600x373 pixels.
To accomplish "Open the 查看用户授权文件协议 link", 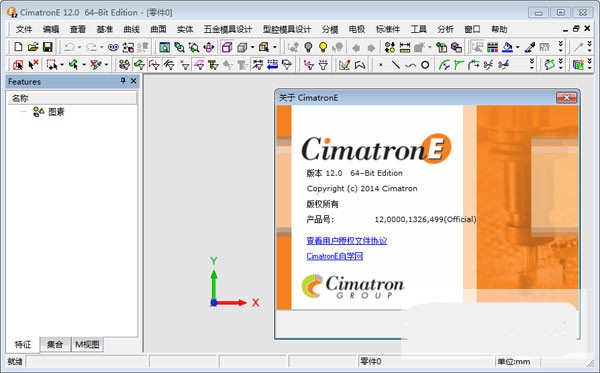I will 347,241.
